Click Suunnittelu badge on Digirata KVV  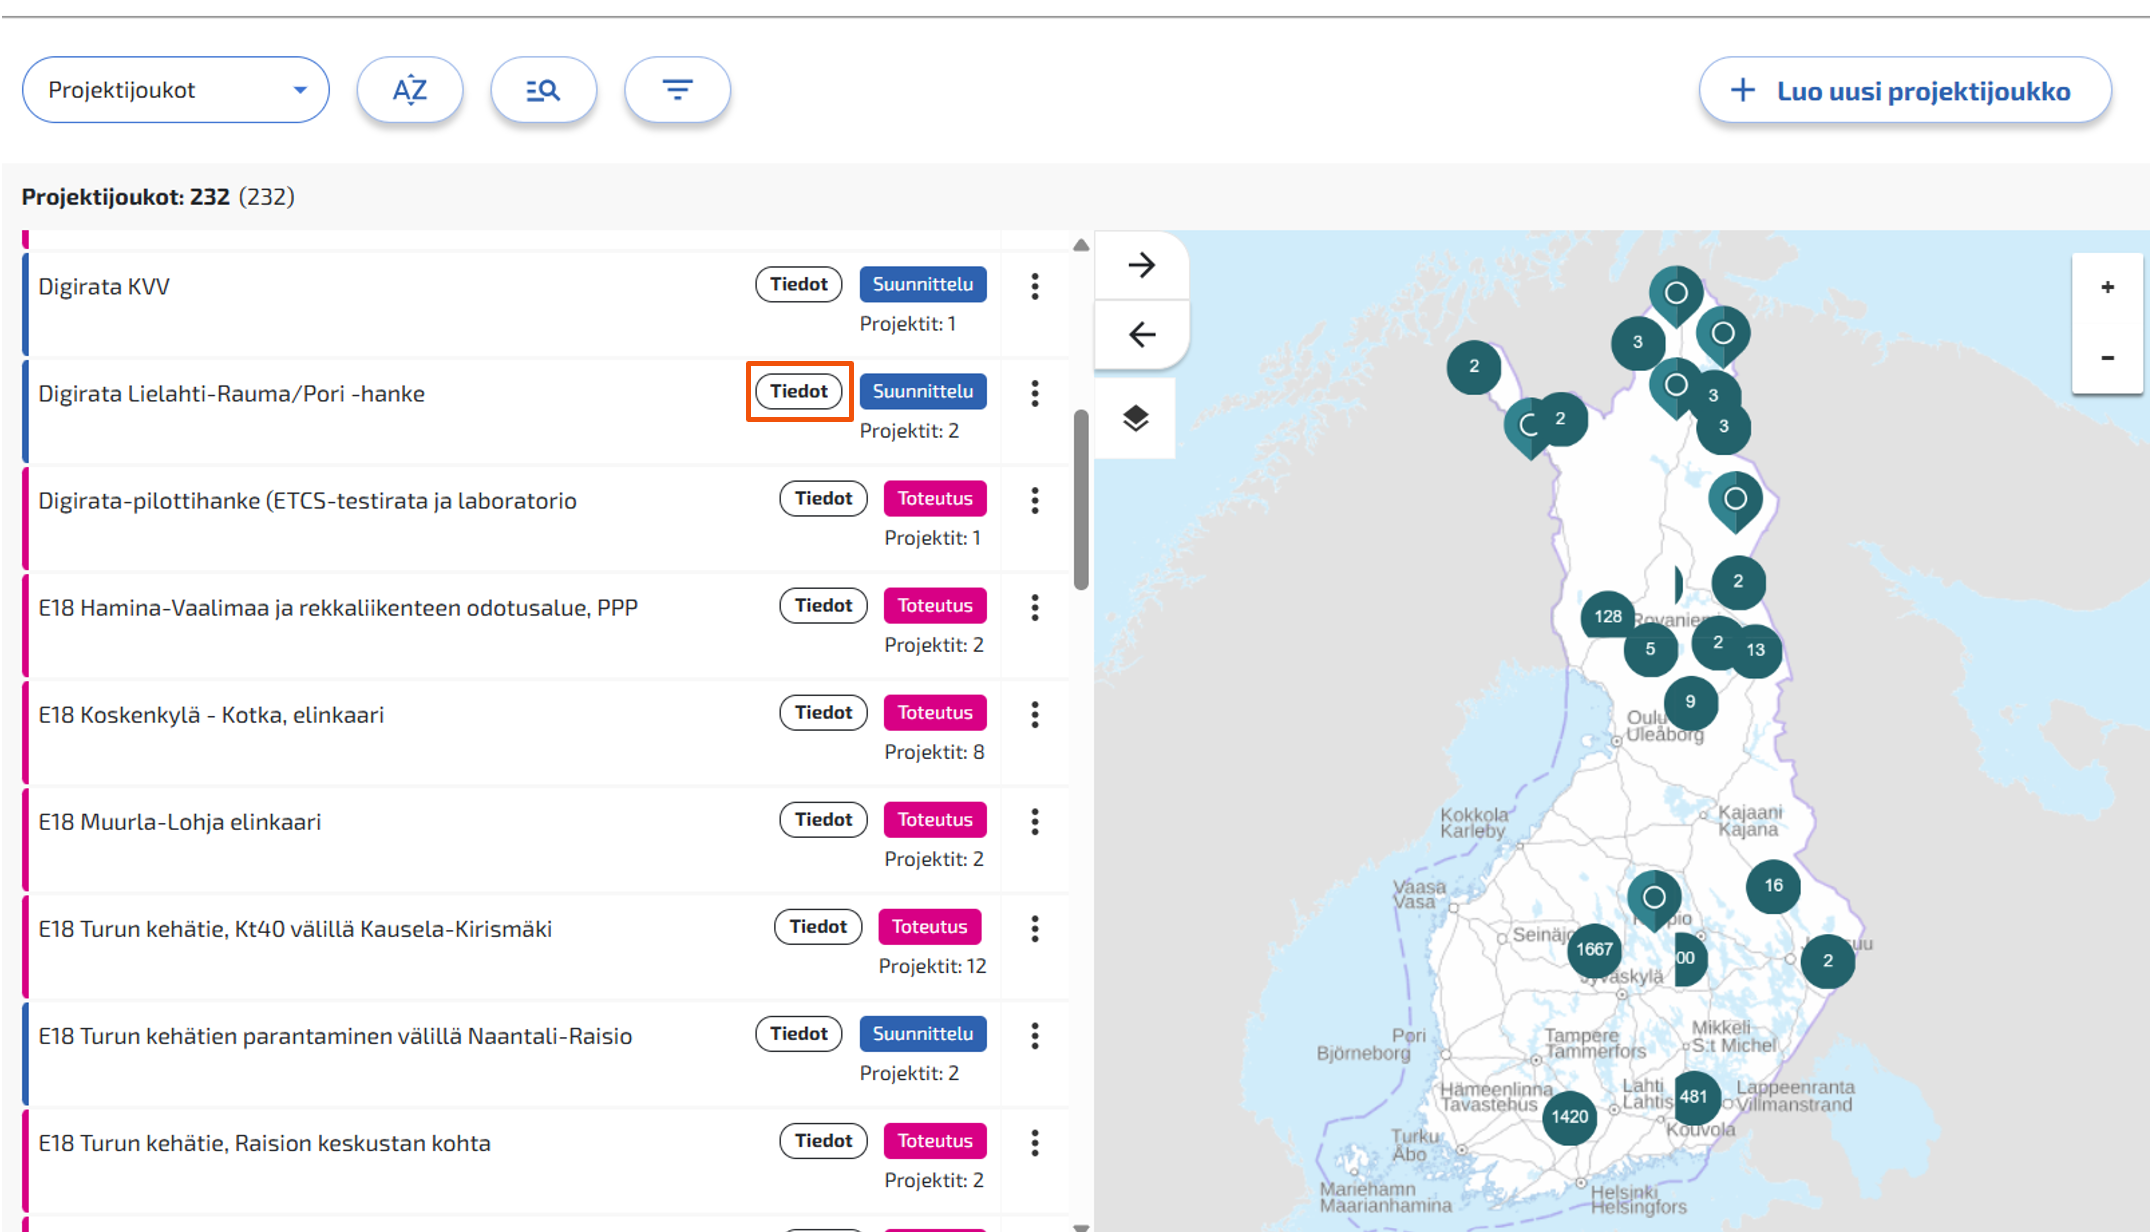point(923,284)
